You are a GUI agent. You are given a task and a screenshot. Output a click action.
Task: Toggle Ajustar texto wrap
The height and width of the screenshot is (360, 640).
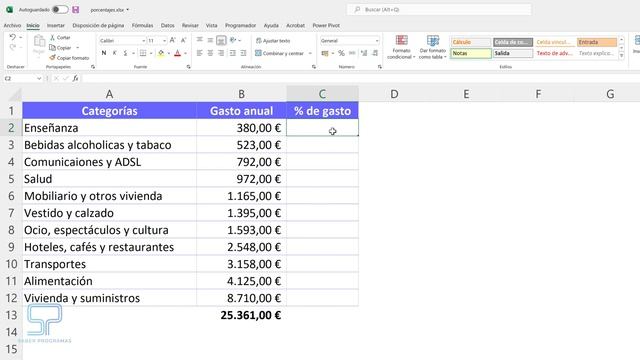tap(273, 41)
